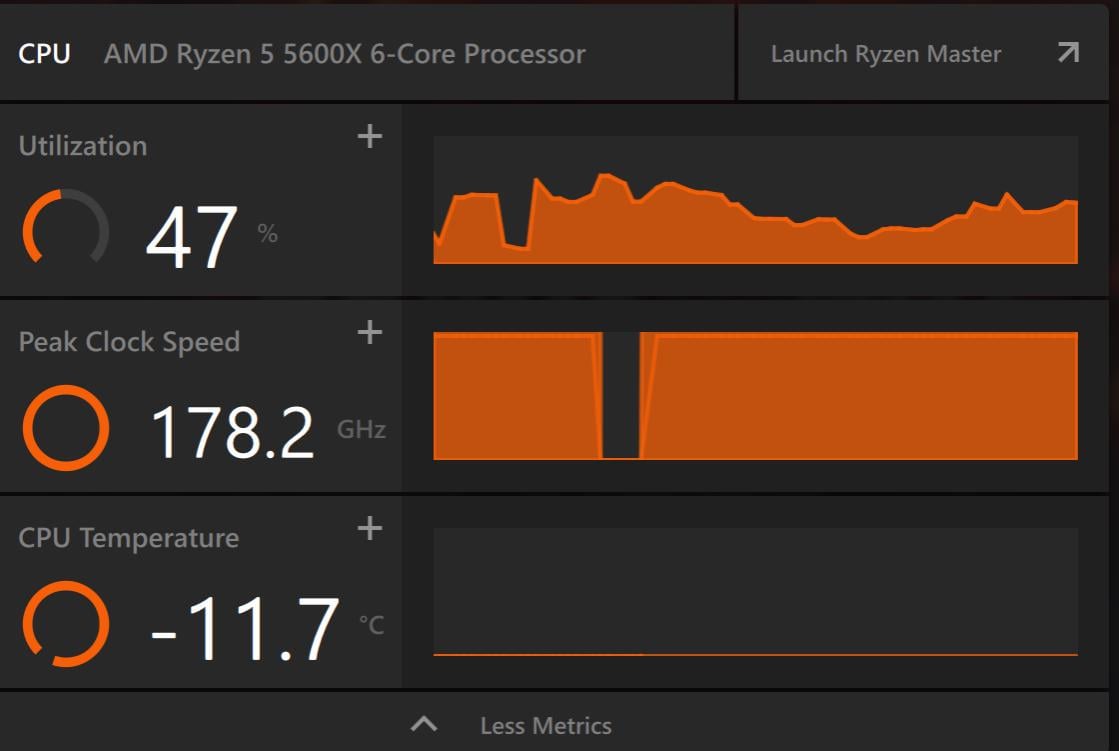Click the Utilization history graph
Viewport: 1119px width, 751px height.
tap(755, 200)
